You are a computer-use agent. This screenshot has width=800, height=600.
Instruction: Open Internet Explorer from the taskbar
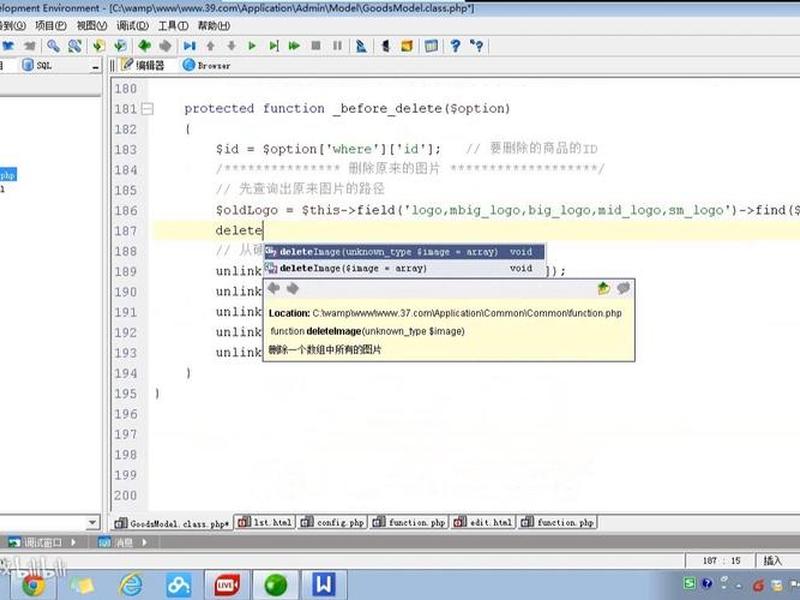pos(131,585)
